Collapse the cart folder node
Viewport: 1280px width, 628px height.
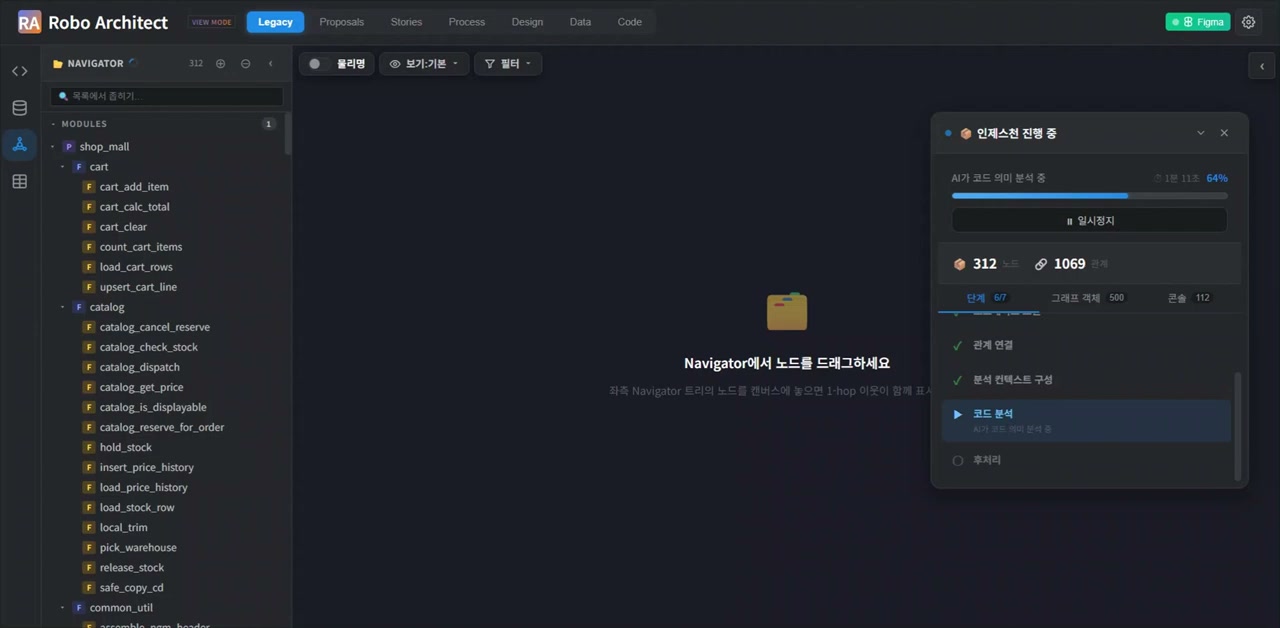pos(63,167)
